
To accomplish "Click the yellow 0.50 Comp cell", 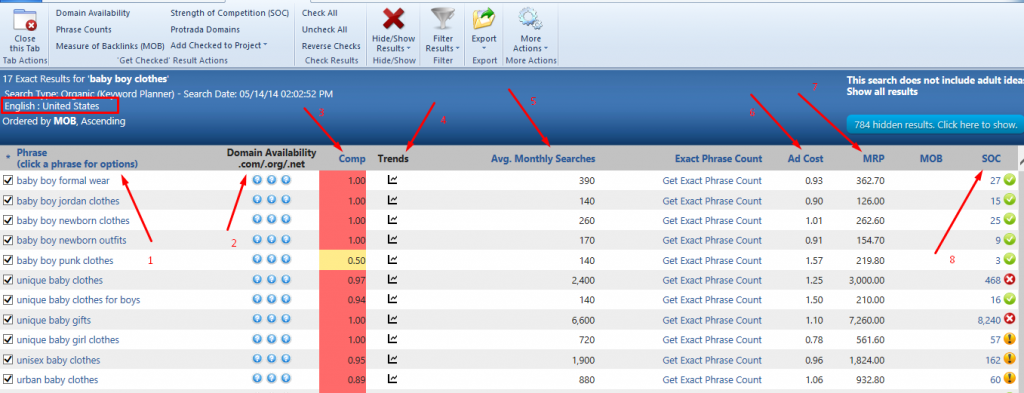I will pyautogui.click(x=344, y=260).
